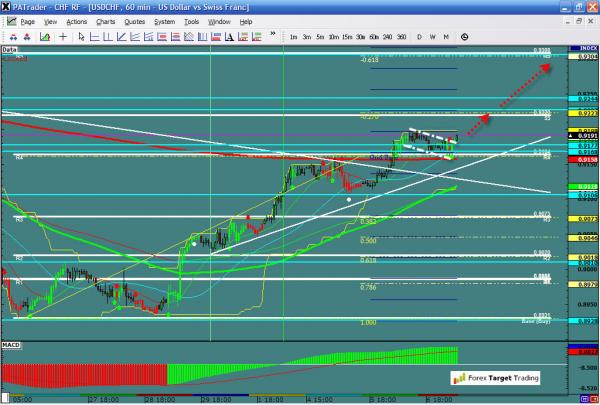This screenshot has width=600, height=405.
Task: Click the top pale-yellow 0.9304 price tag
Action: (x=584, y=57)
